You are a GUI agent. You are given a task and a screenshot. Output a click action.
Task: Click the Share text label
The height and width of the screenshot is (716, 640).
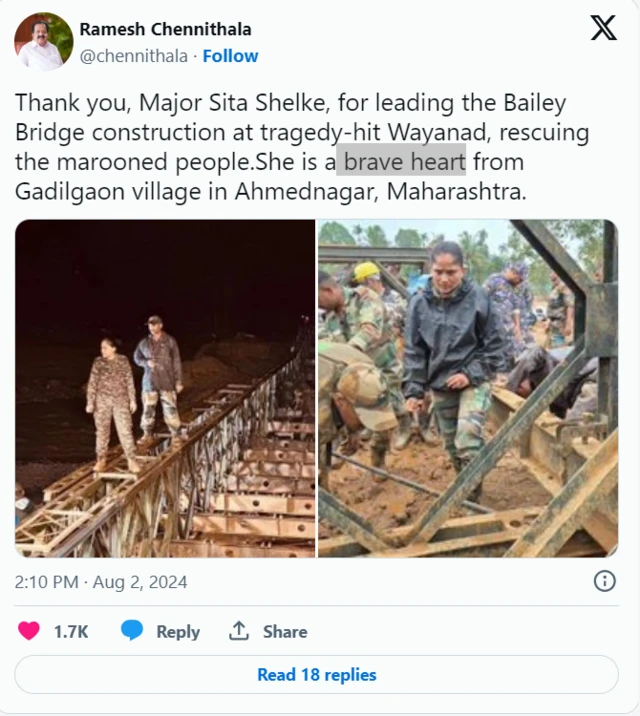(285, 632)
